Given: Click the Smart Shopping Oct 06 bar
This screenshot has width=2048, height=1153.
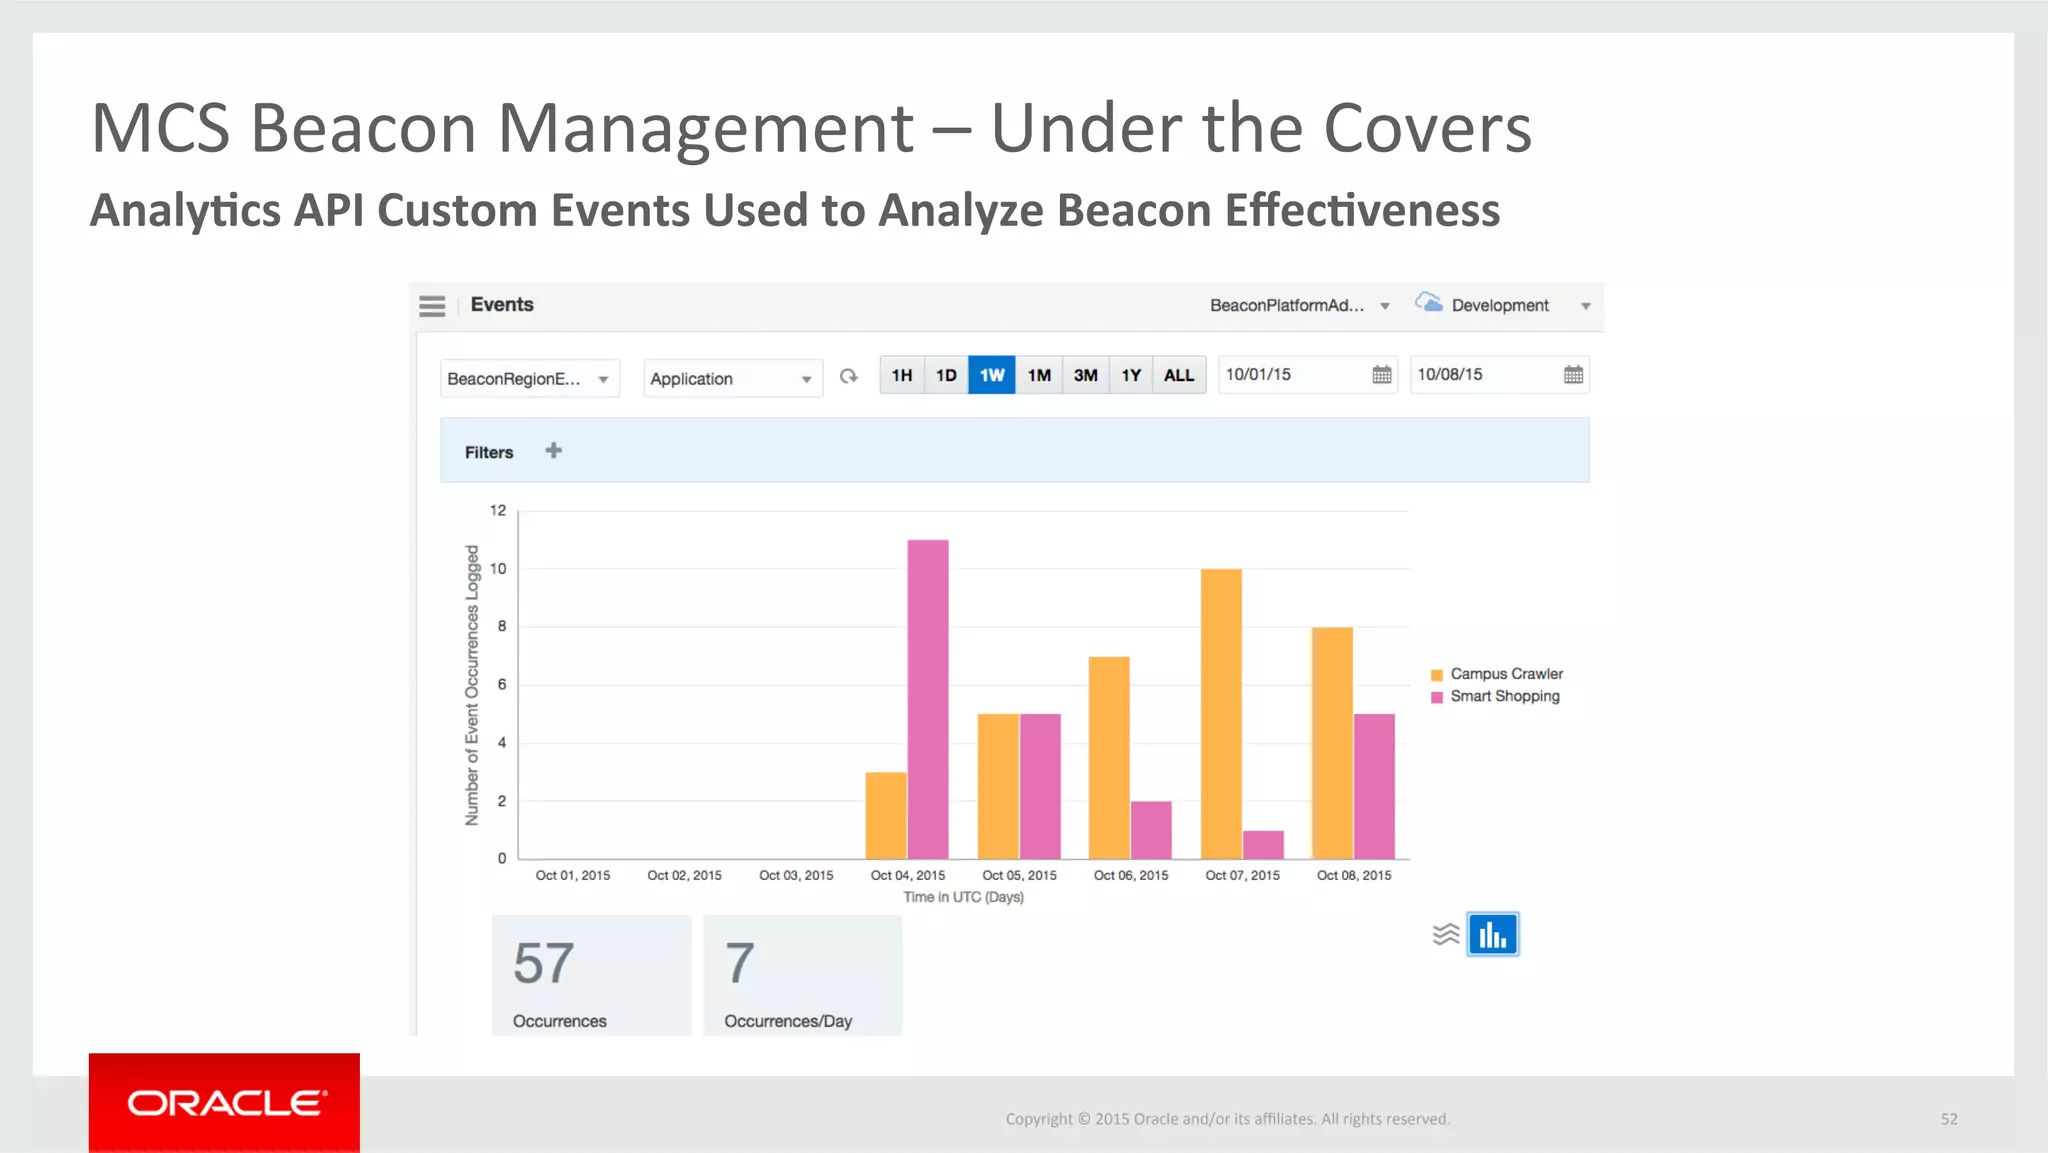Looking at the screenshot, I should coord(1151,830).
